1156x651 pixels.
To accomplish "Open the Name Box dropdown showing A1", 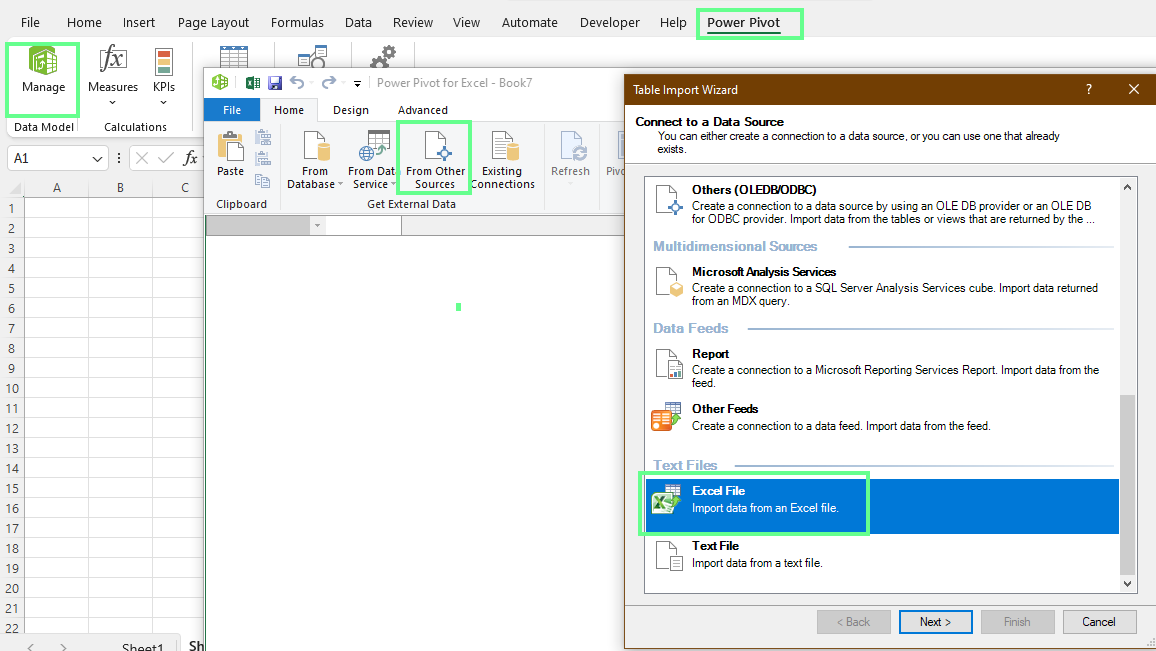I will (96, 157).
